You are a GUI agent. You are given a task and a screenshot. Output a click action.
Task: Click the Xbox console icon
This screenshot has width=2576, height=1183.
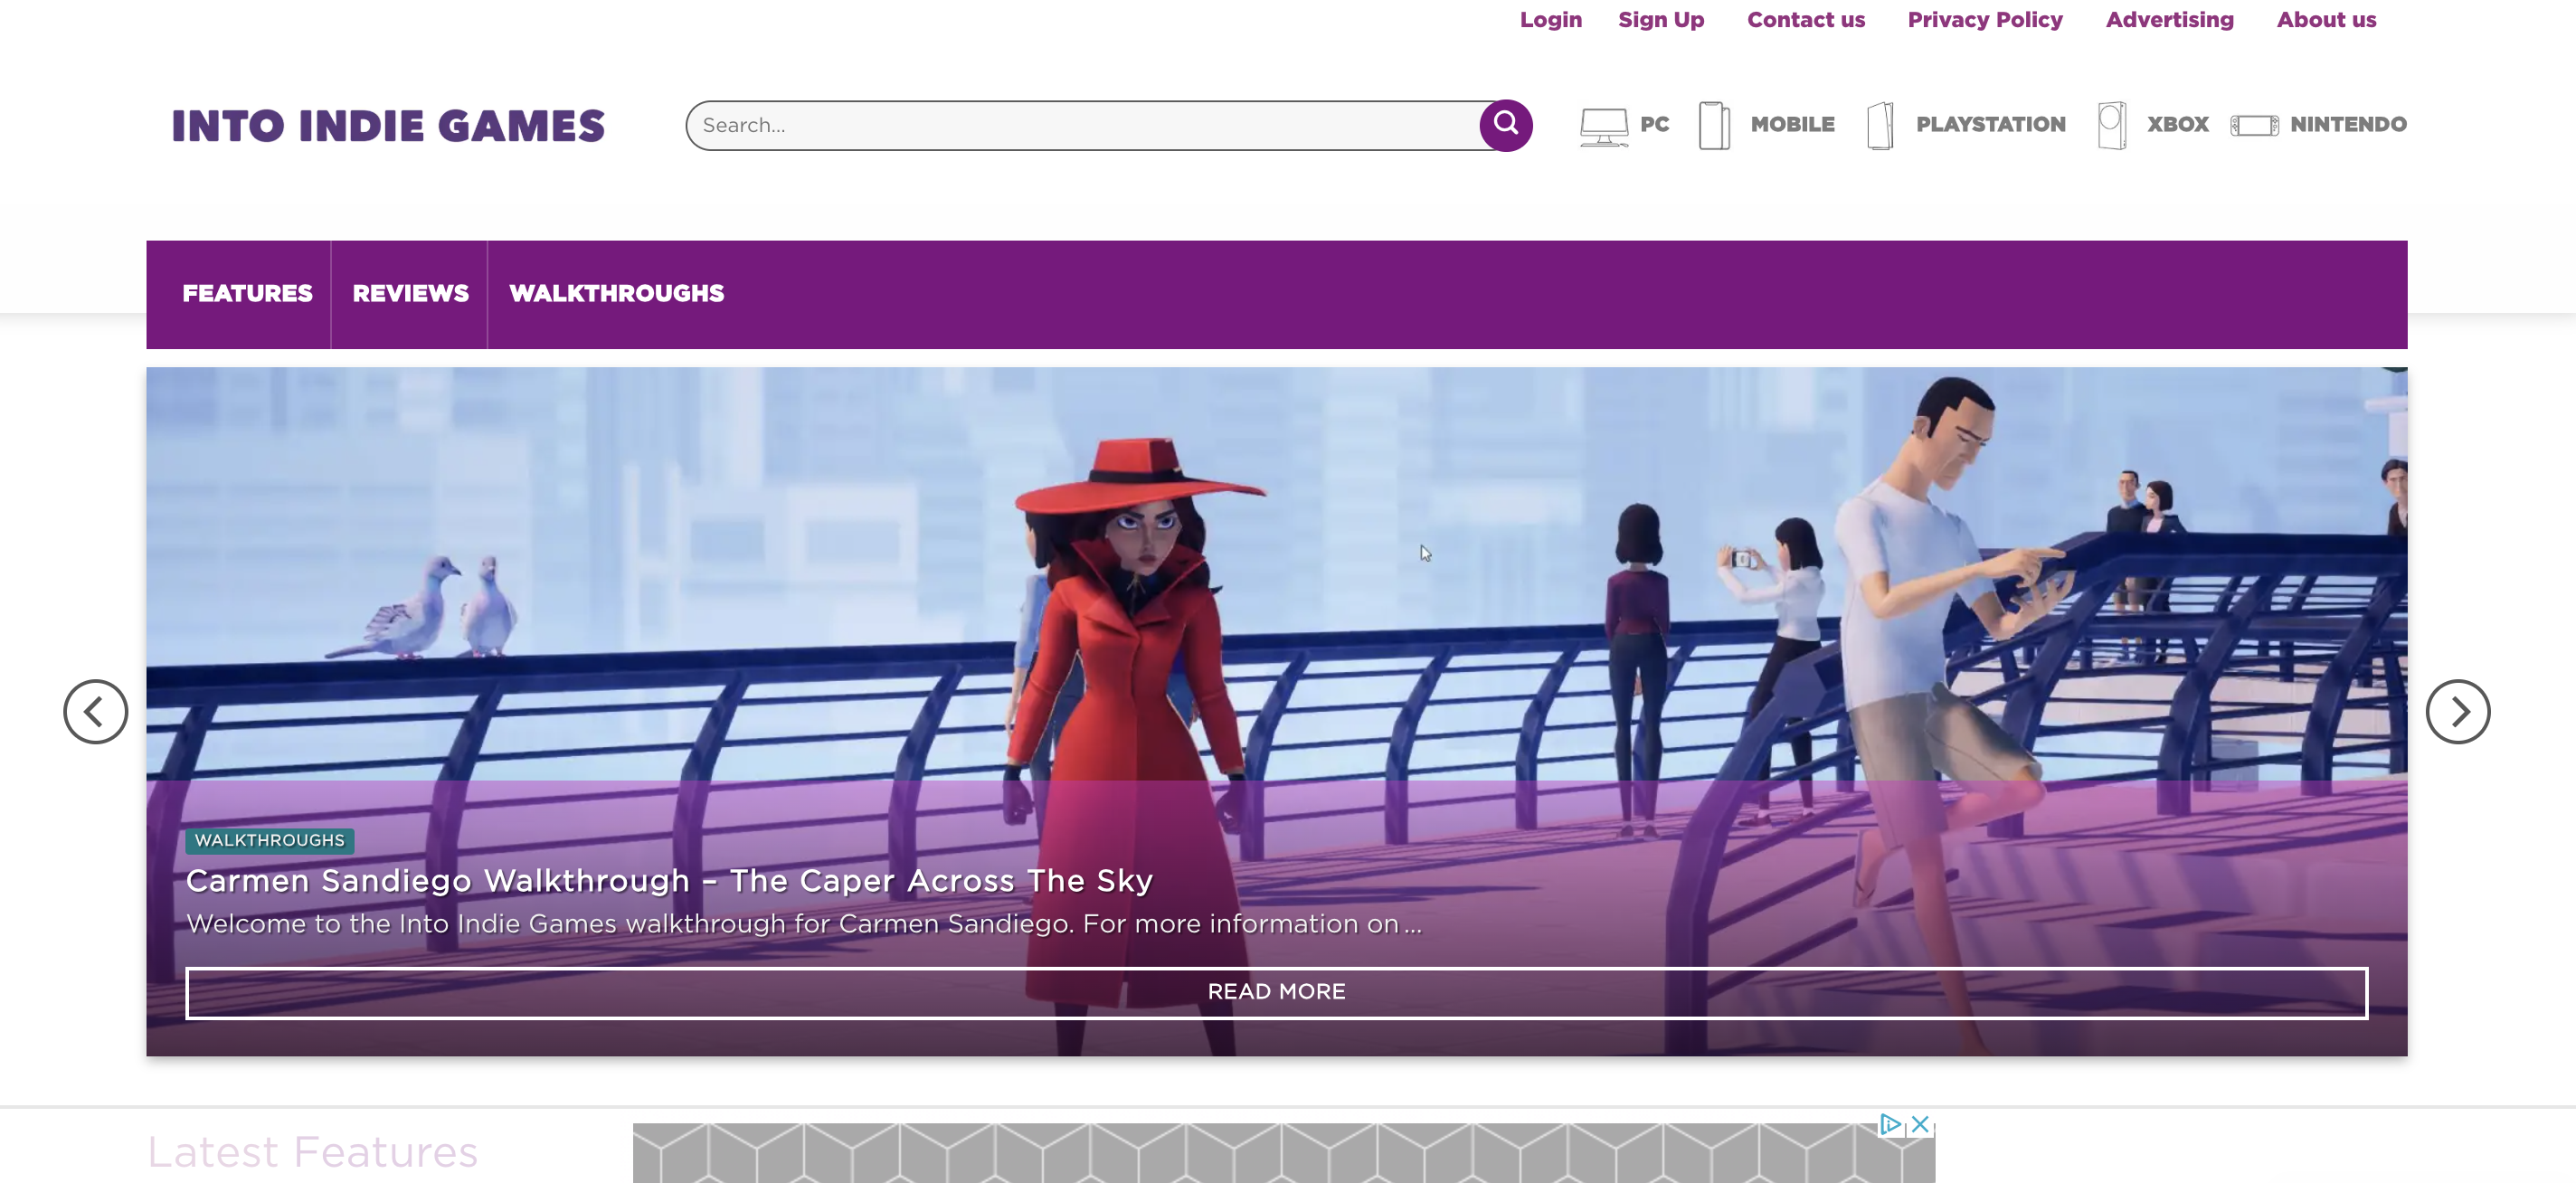[2111, 126]
